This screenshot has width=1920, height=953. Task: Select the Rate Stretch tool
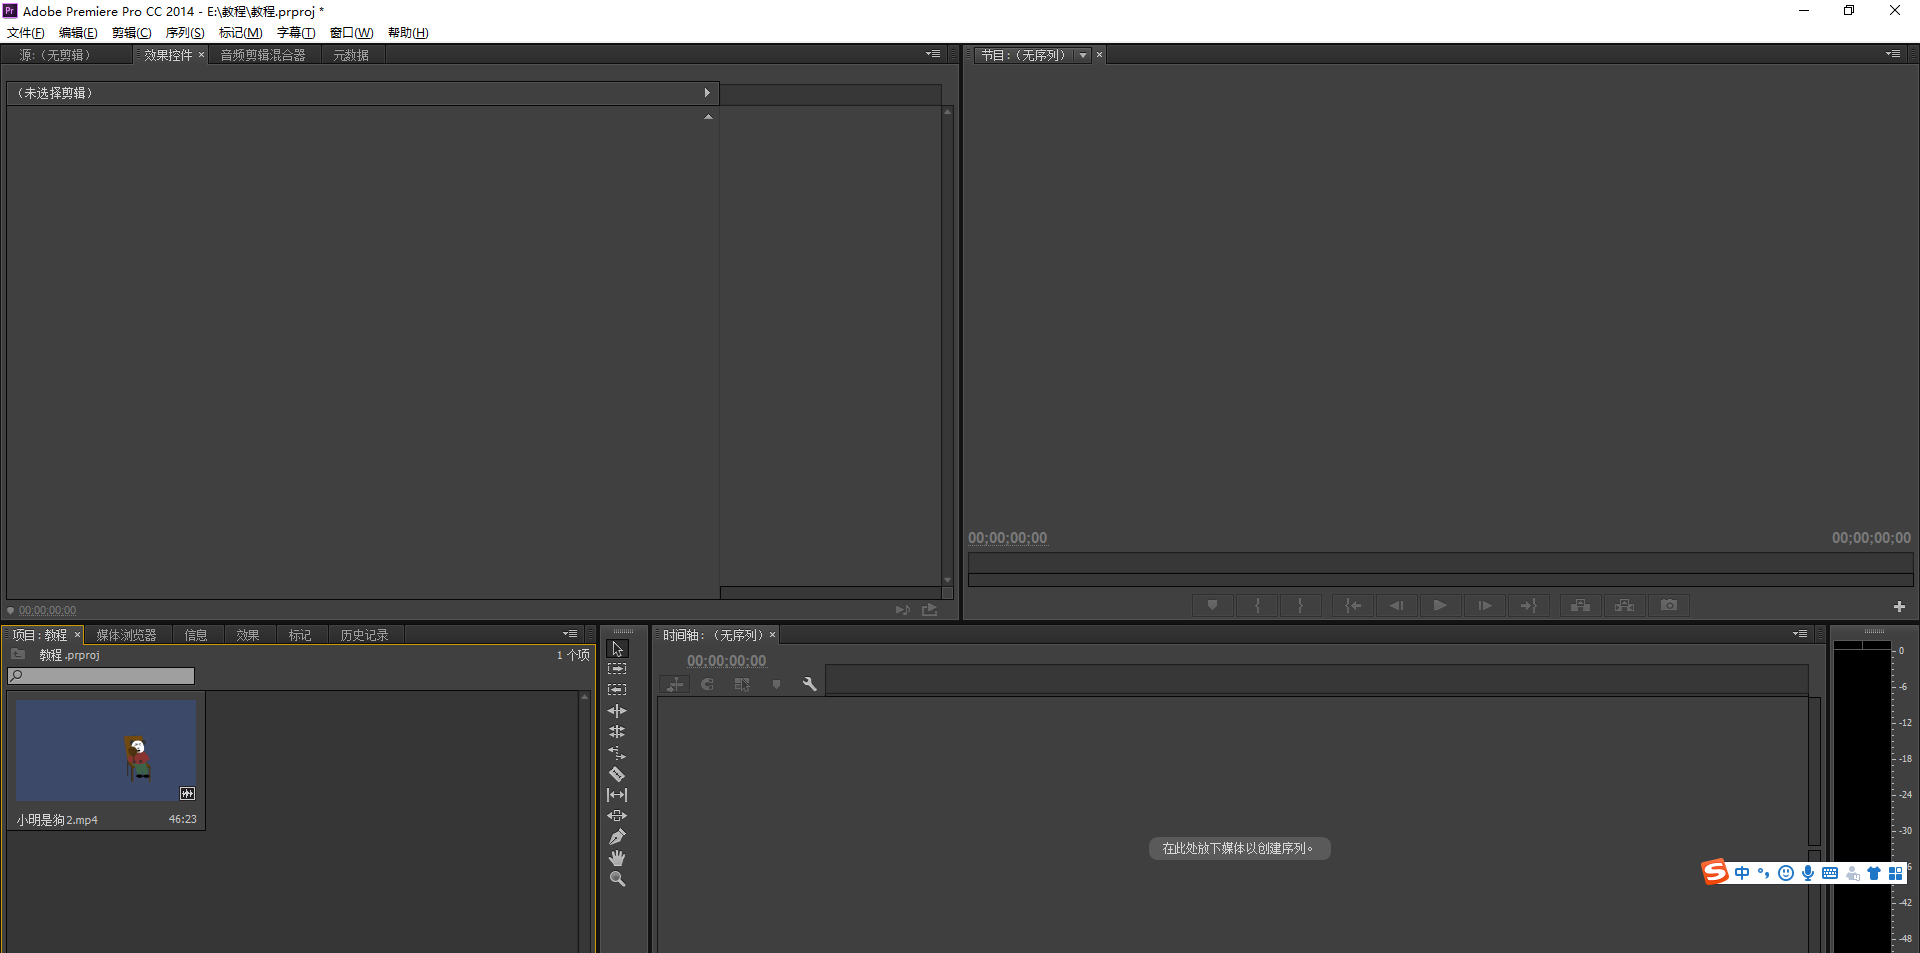pyautogui.click(x=617, y=753)
